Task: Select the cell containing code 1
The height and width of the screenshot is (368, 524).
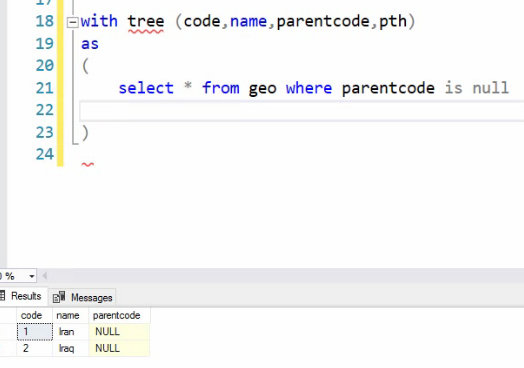Action: [x=35, y=332]
